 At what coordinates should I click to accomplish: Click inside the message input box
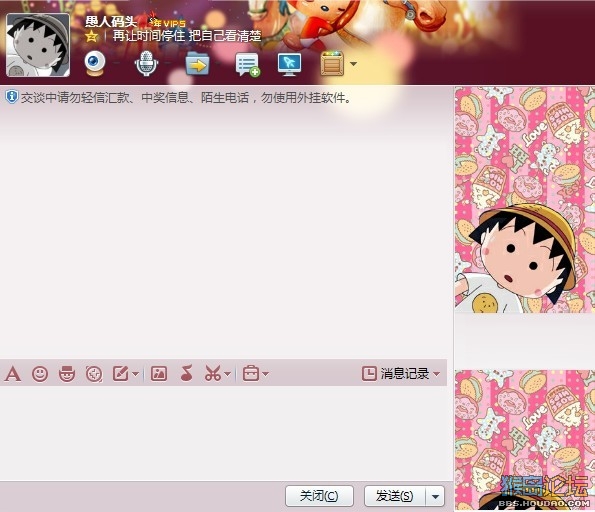[x=226, y=433]
